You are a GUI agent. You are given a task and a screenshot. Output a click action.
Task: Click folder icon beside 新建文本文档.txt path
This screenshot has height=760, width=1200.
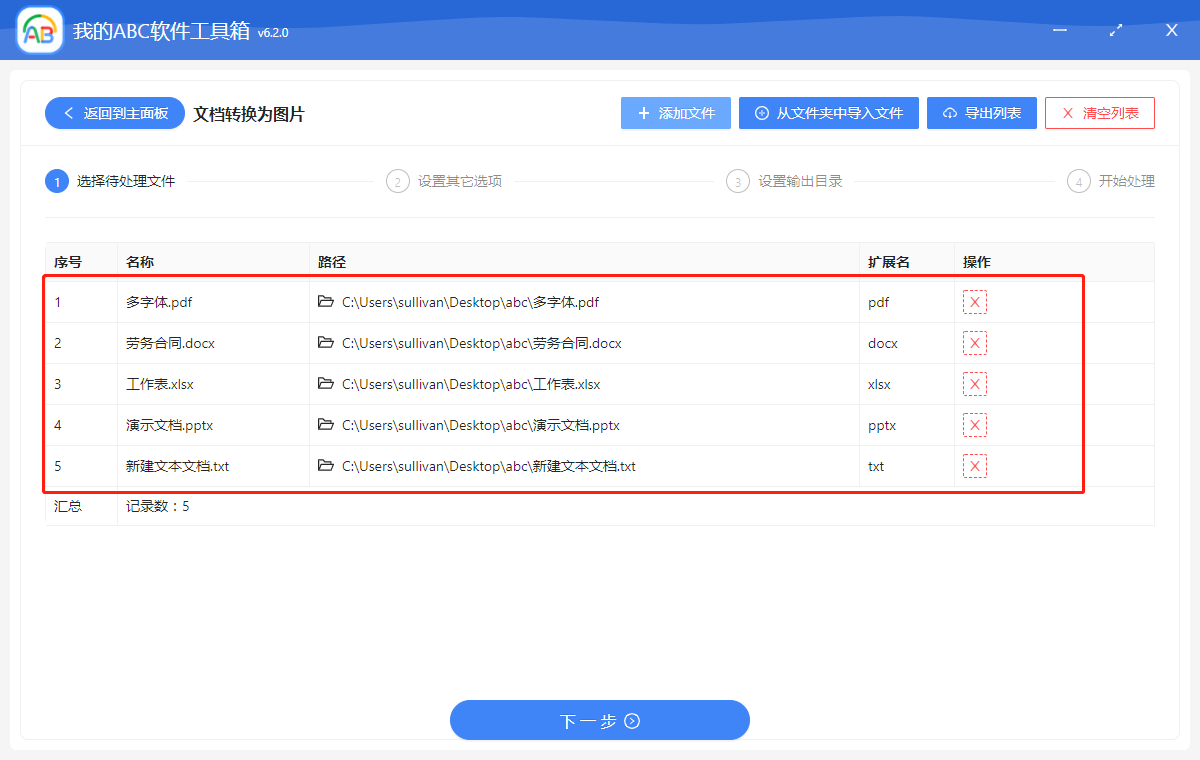(x=326, y=466)
